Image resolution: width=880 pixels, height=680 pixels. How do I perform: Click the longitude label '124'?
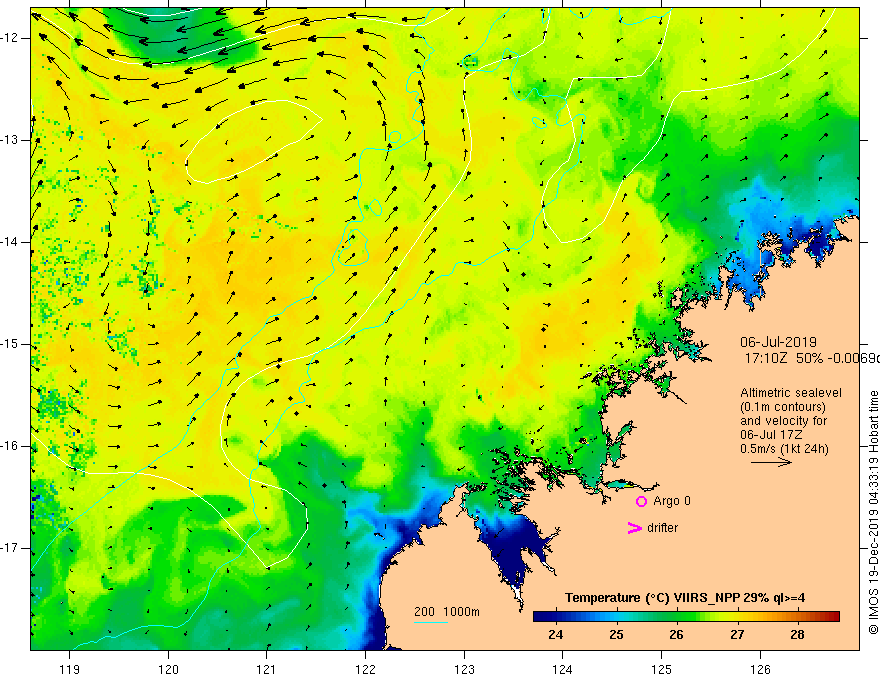point(563,669)
